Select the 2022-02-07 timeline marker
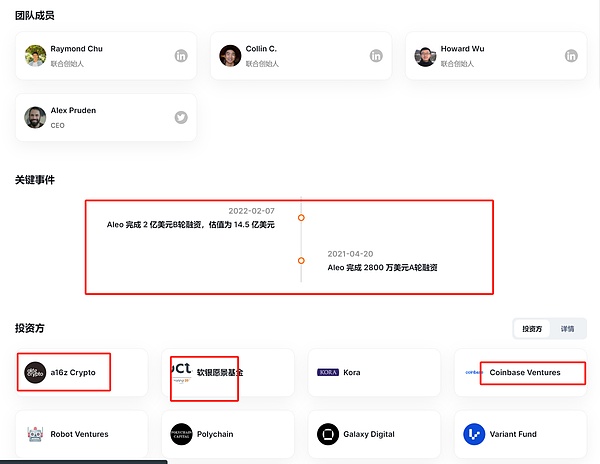The height and width of the screenshot is (464, 600). [x=301, y=217]
